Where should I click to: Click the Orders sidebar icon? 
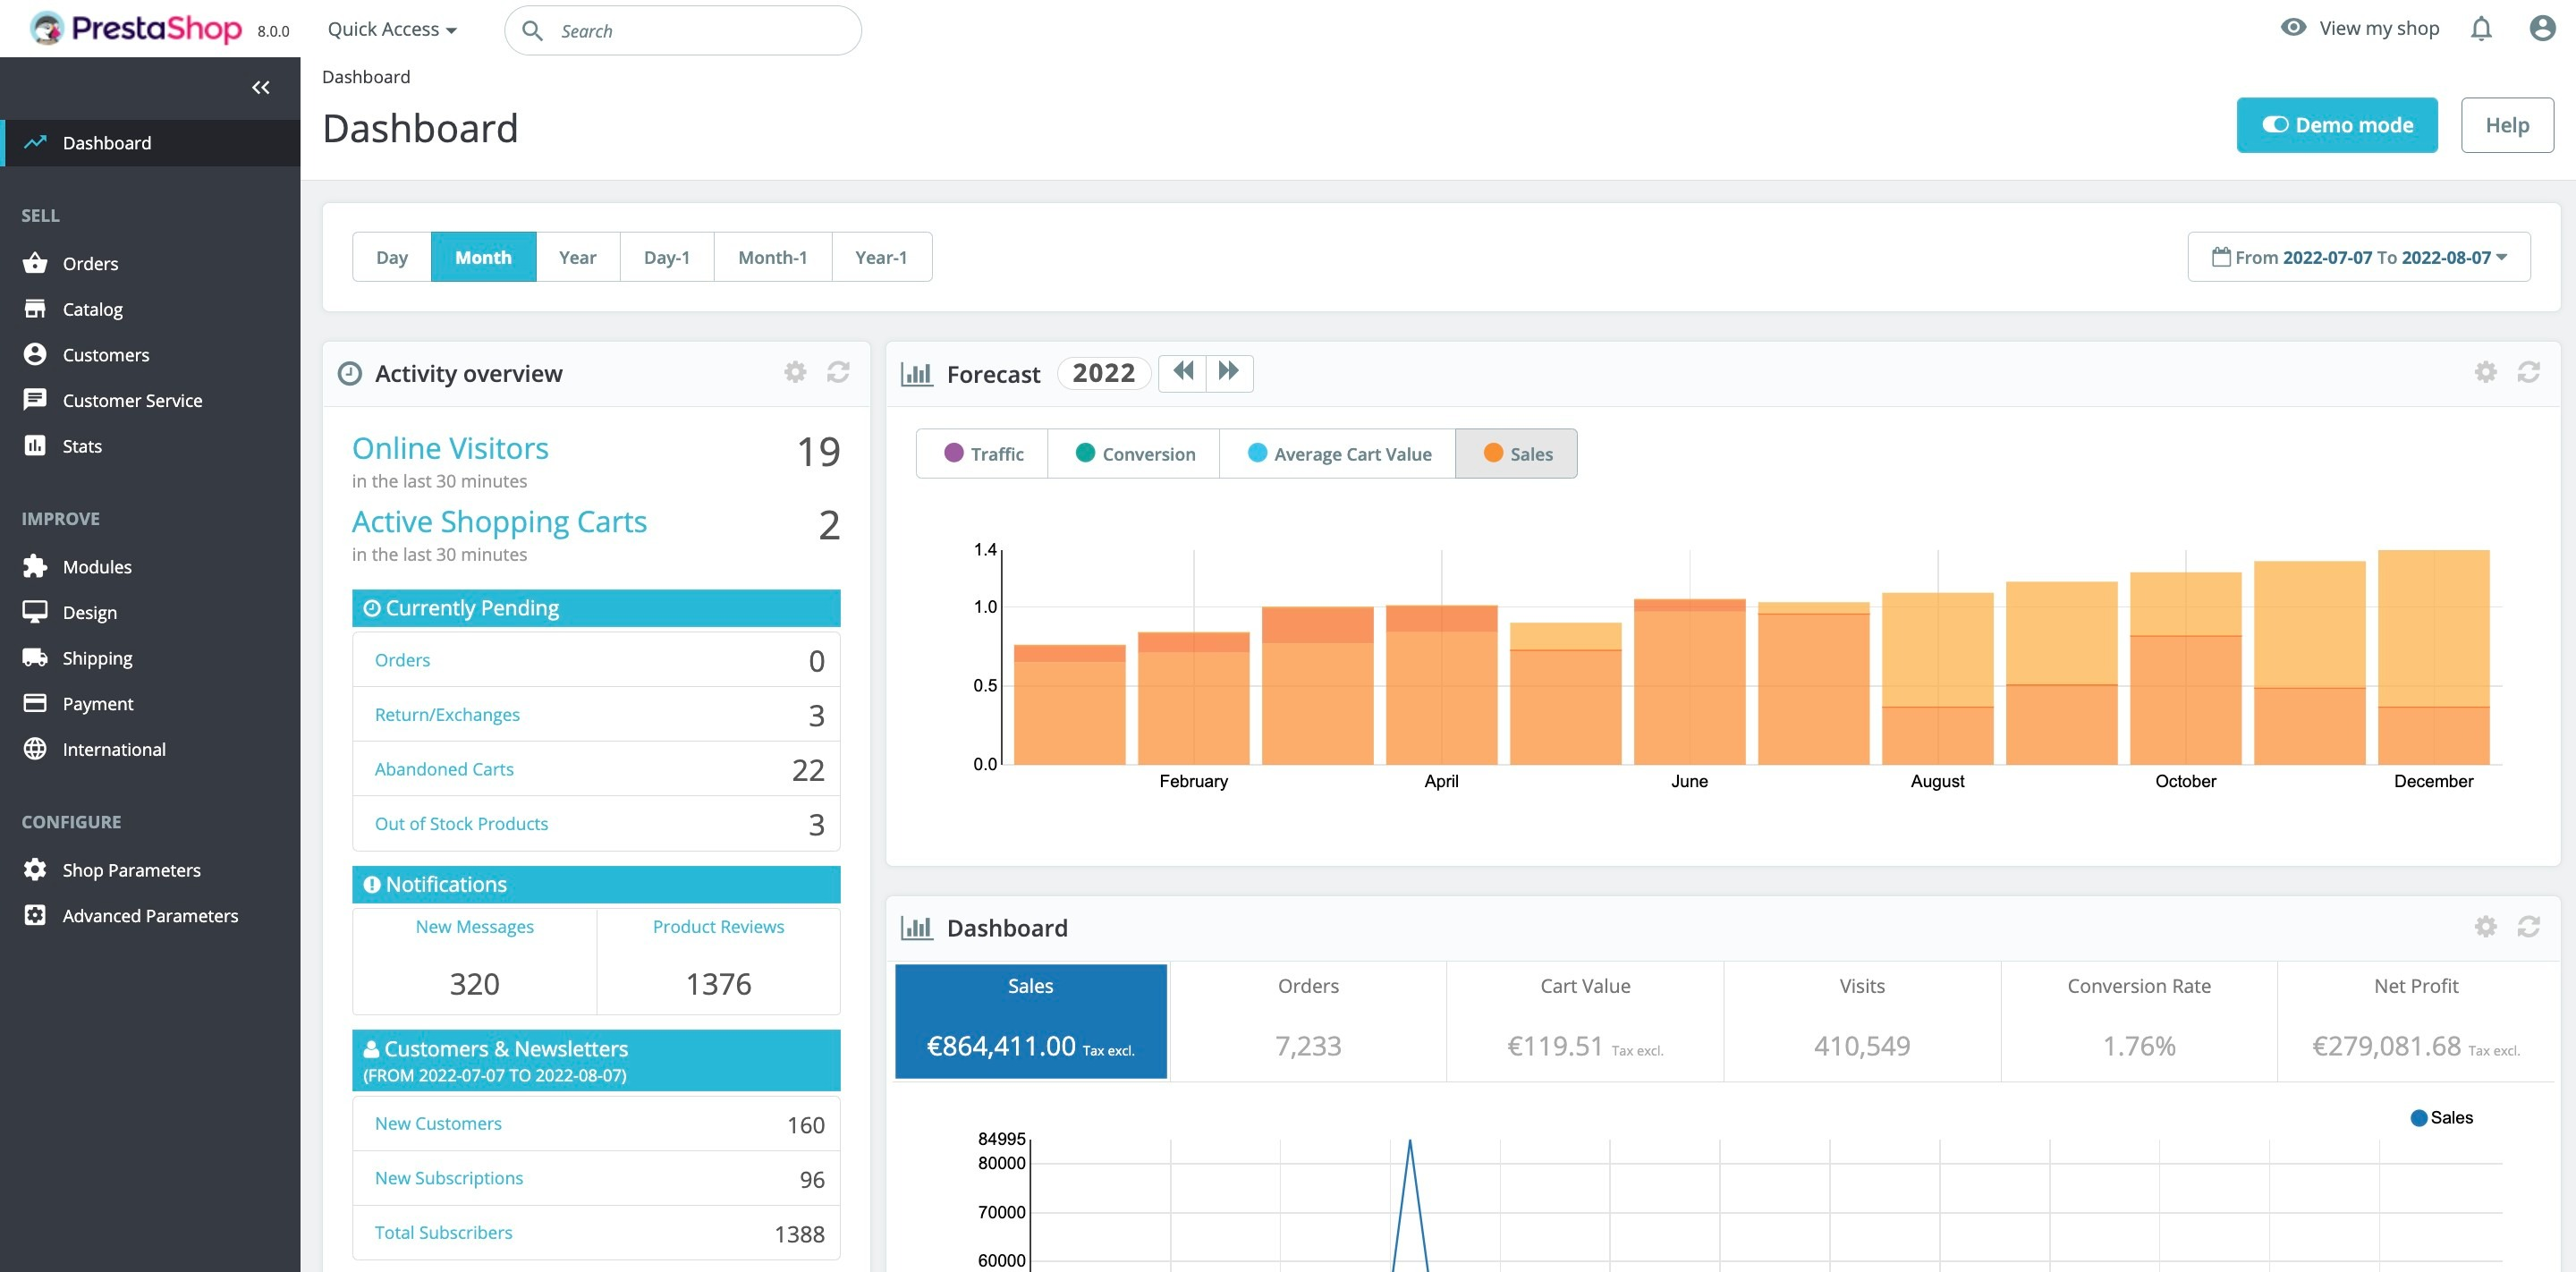click(35, 261)
